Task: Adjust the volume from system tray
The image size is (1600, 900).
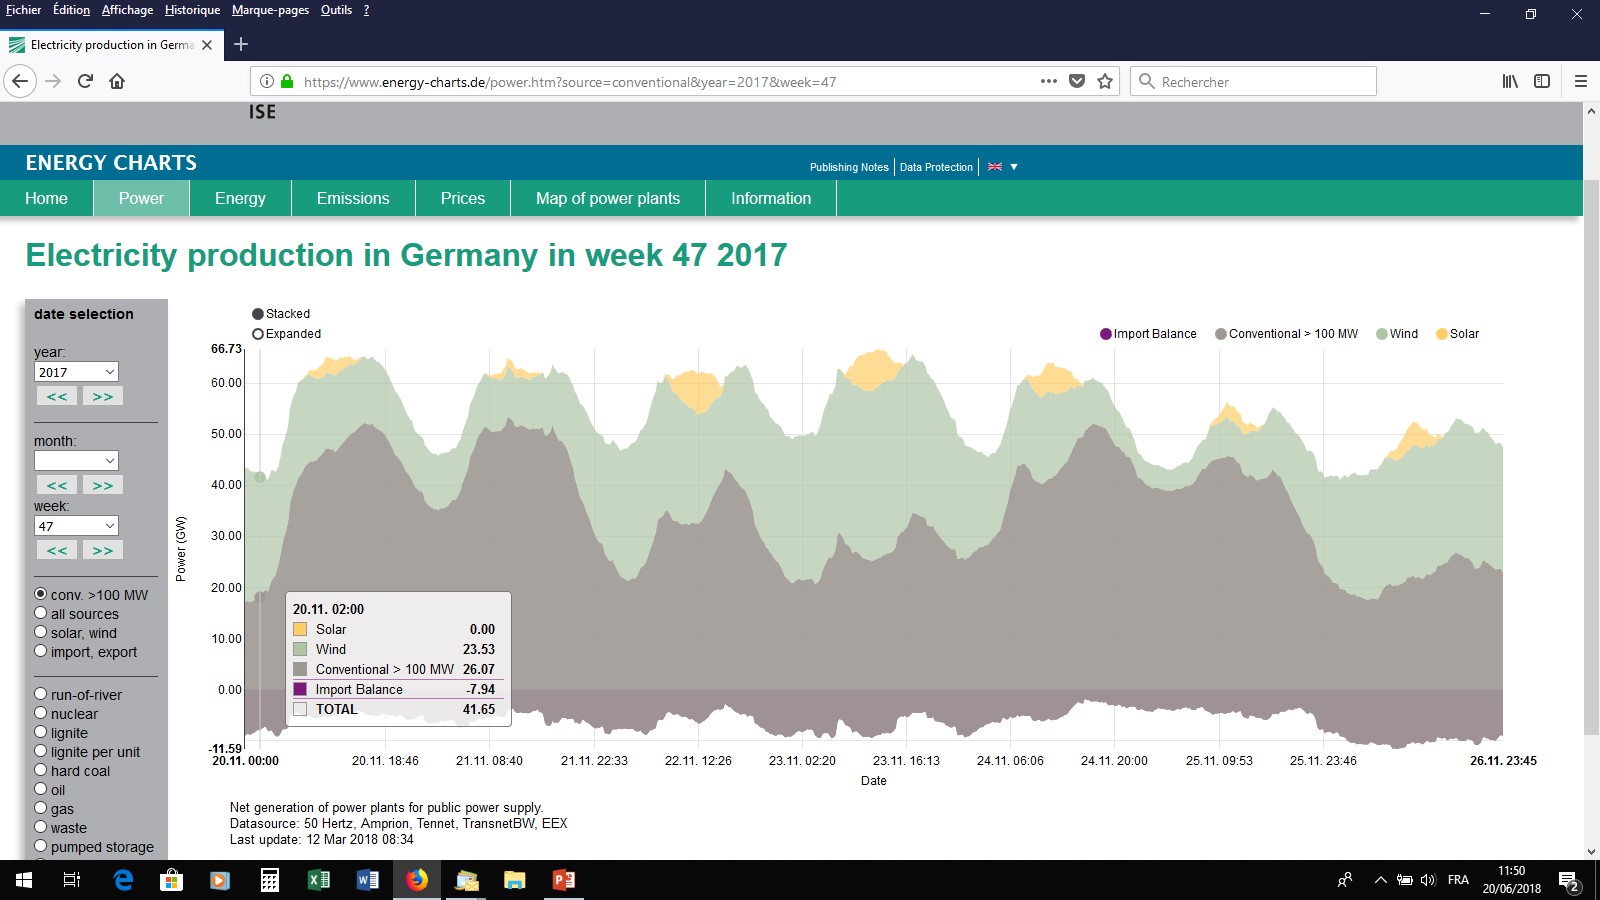Action: 1428,880
